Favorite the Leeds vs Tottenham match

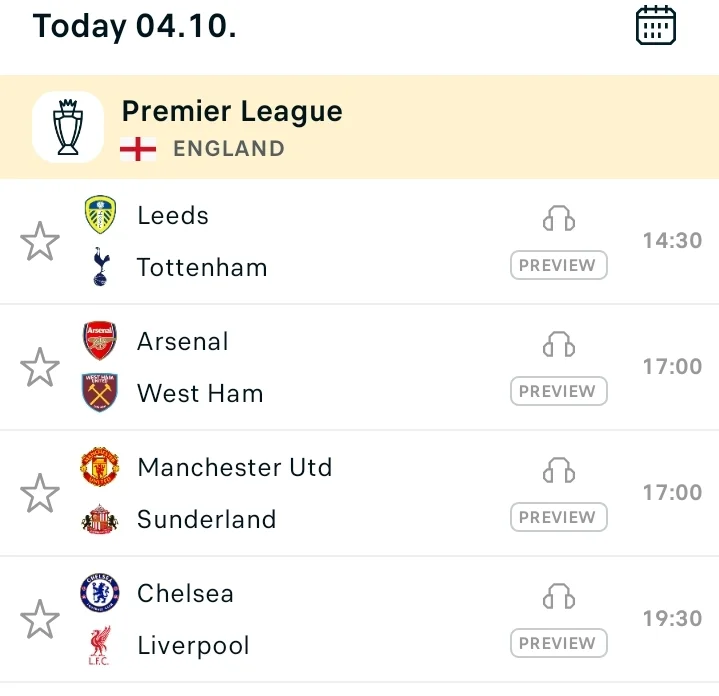(x=40, y=242)
